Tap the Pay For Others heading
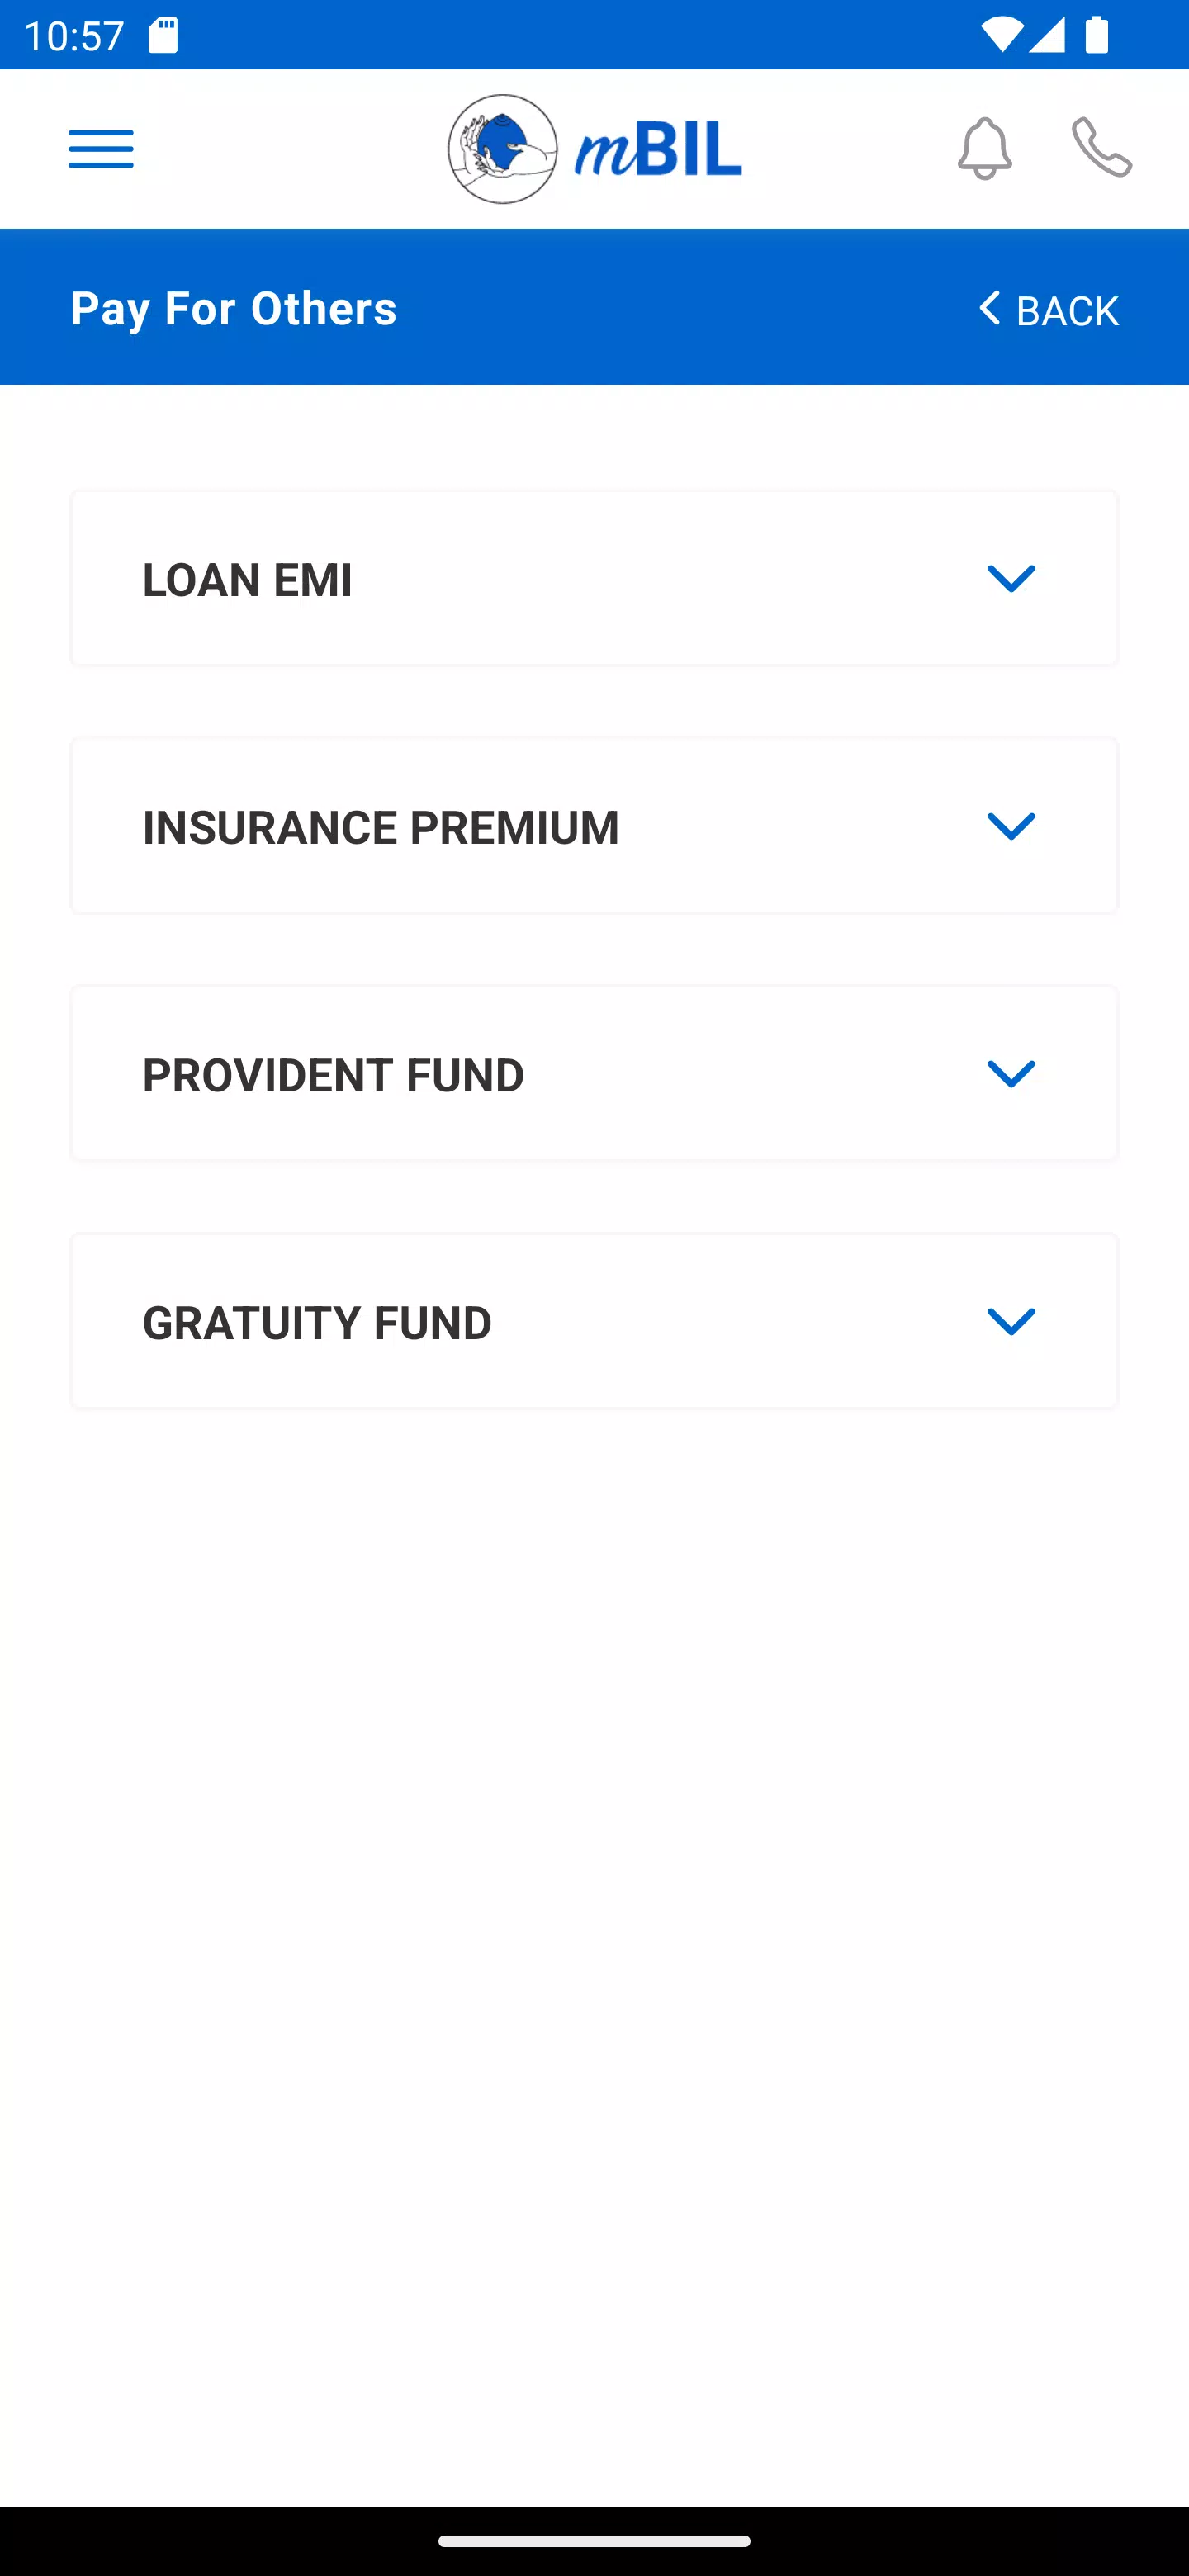This screenshot has width=1189, height=2576. (234, 308)
